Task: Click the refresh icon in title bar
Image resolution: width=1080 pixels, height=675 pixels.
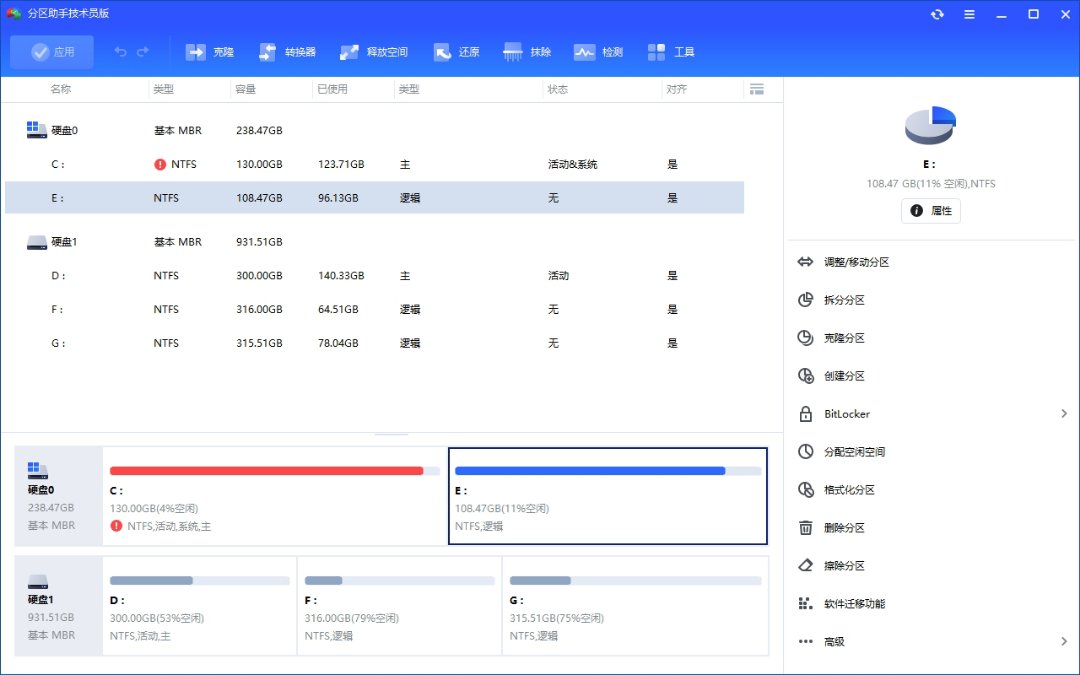Action: click(x=937, y=14)
